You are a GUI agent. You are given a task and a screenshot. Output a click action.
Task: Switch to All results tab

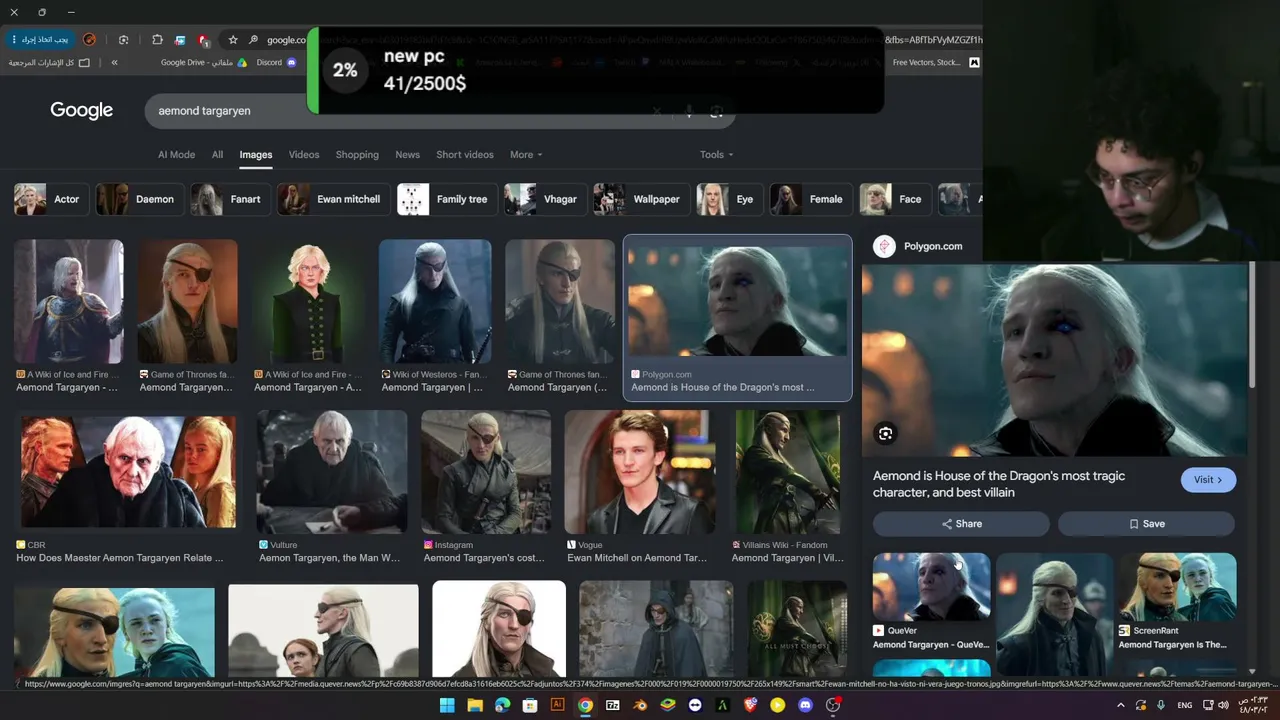click(217, 155)
